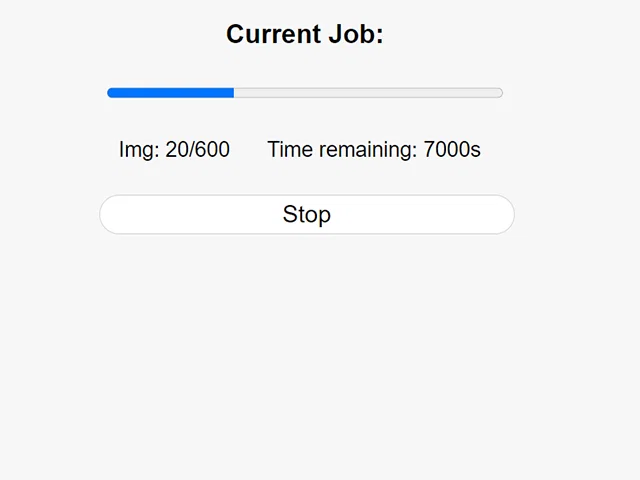Click the "Time remaining: 7000s" label
Screen dimensions: 640x480
tap(374, 150)
